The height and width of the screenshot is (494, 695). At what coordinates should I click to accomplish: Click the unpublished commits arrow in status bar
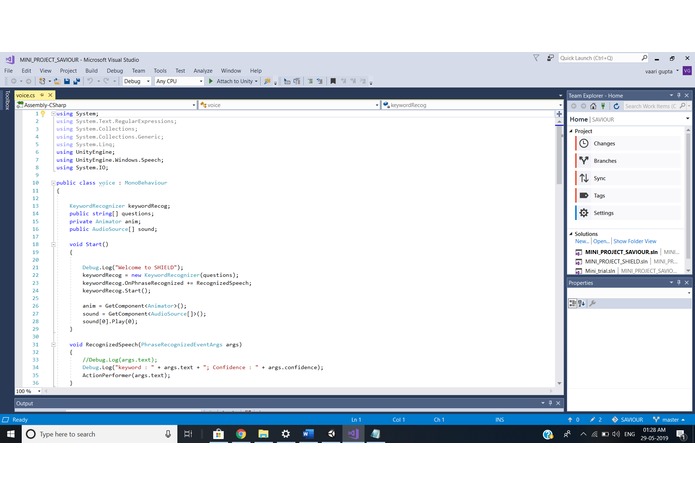point(570,420)
